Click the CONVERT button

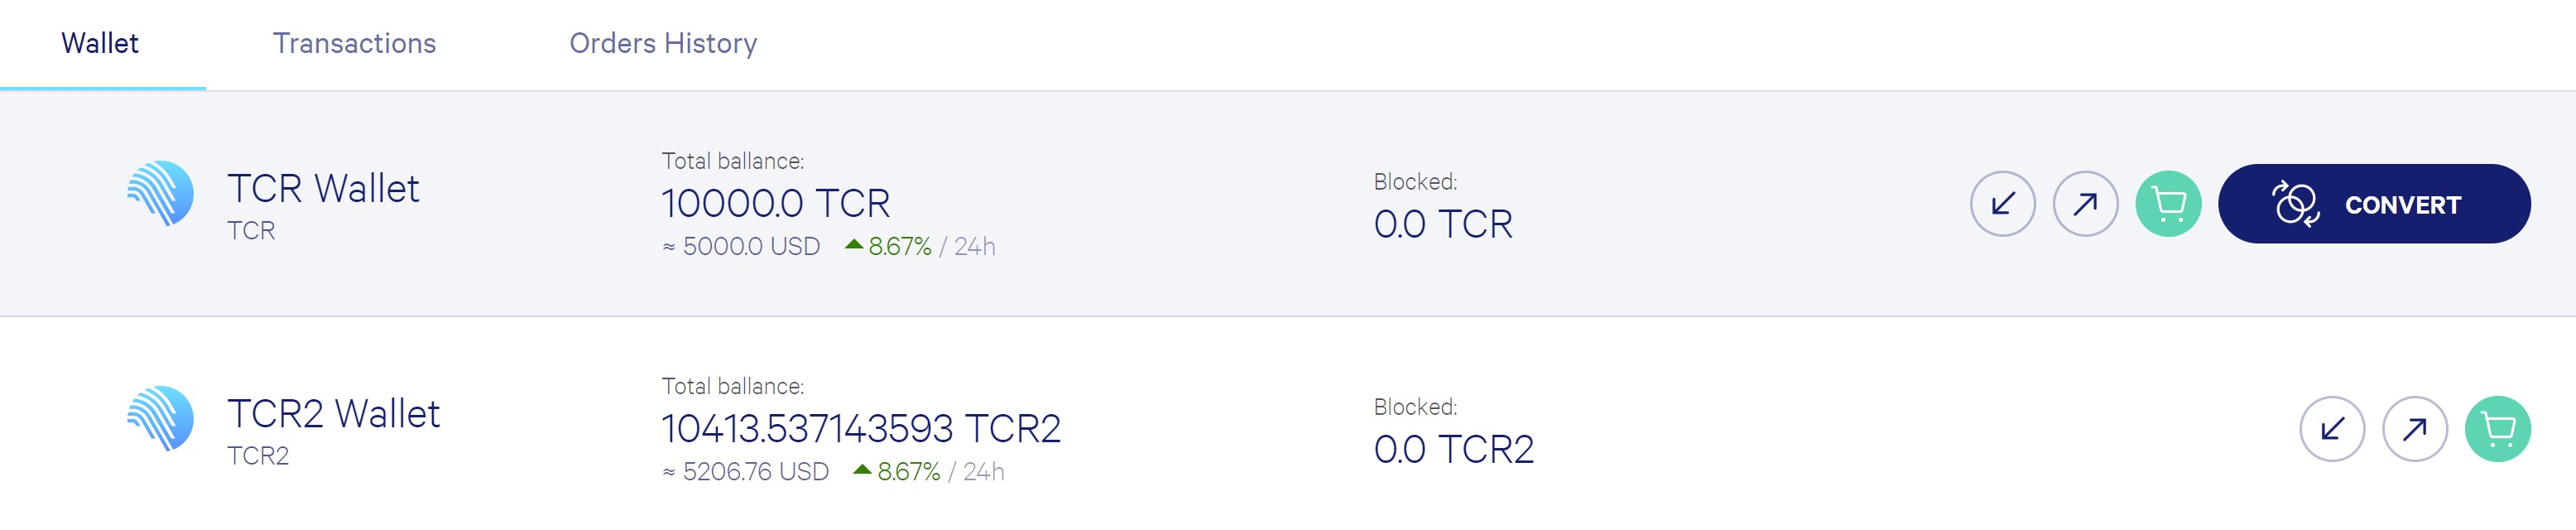[x=2374, y=204]
